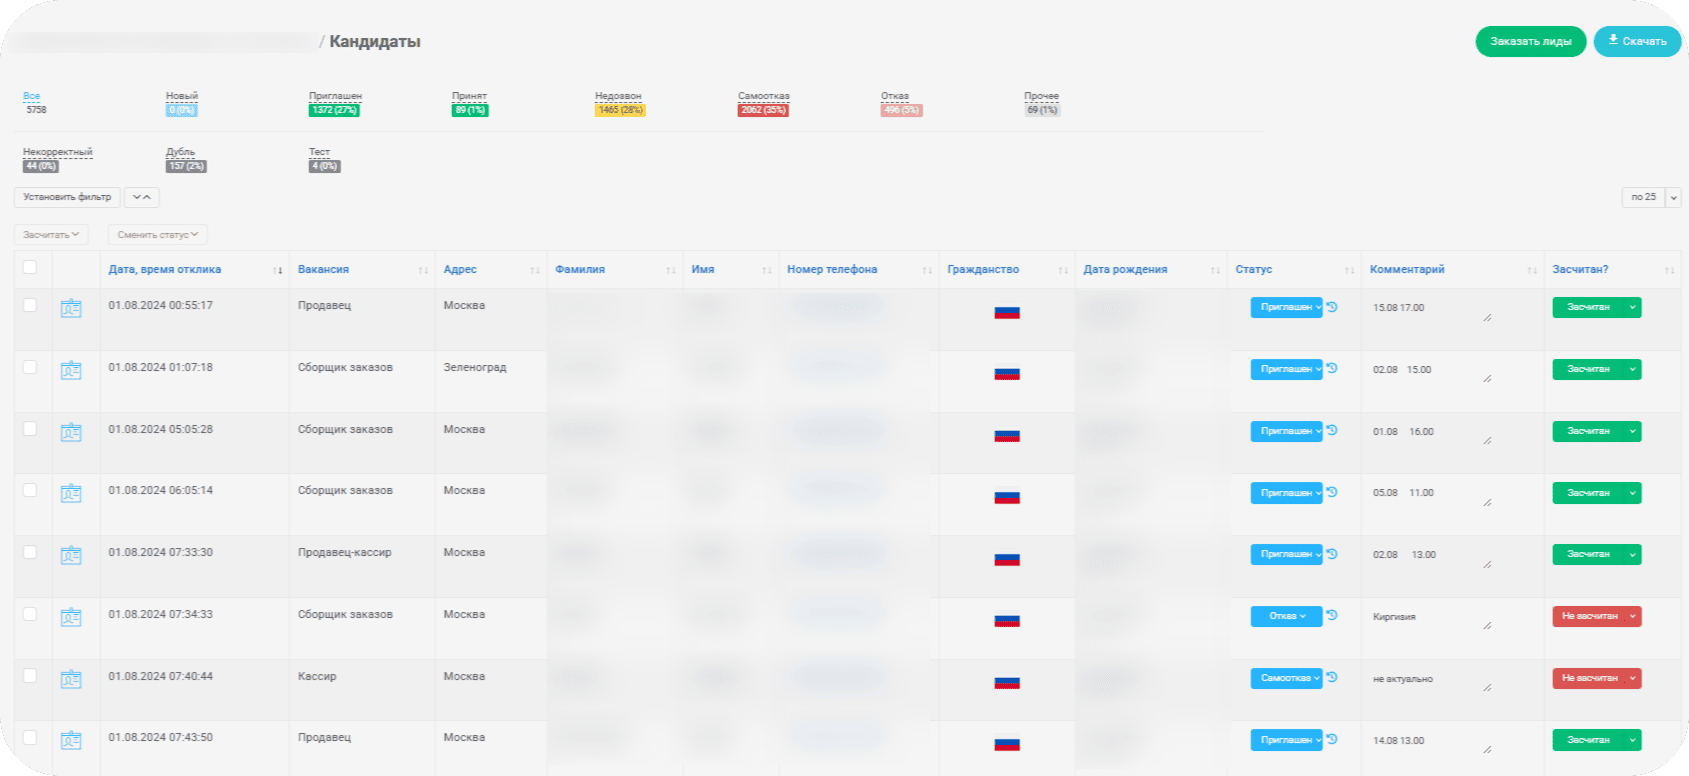Open candidate card icon for 07:34:33 row

click(71, 618)
